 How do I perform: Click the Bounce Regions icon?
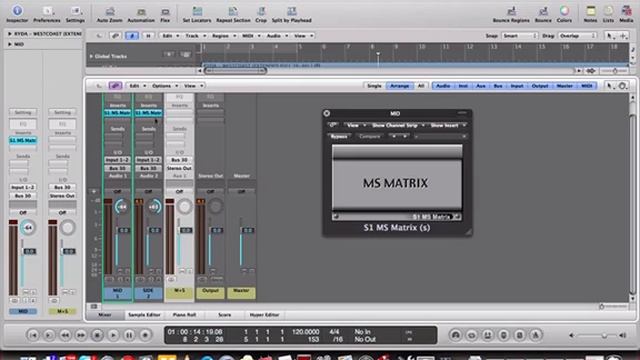coord(511,14)
